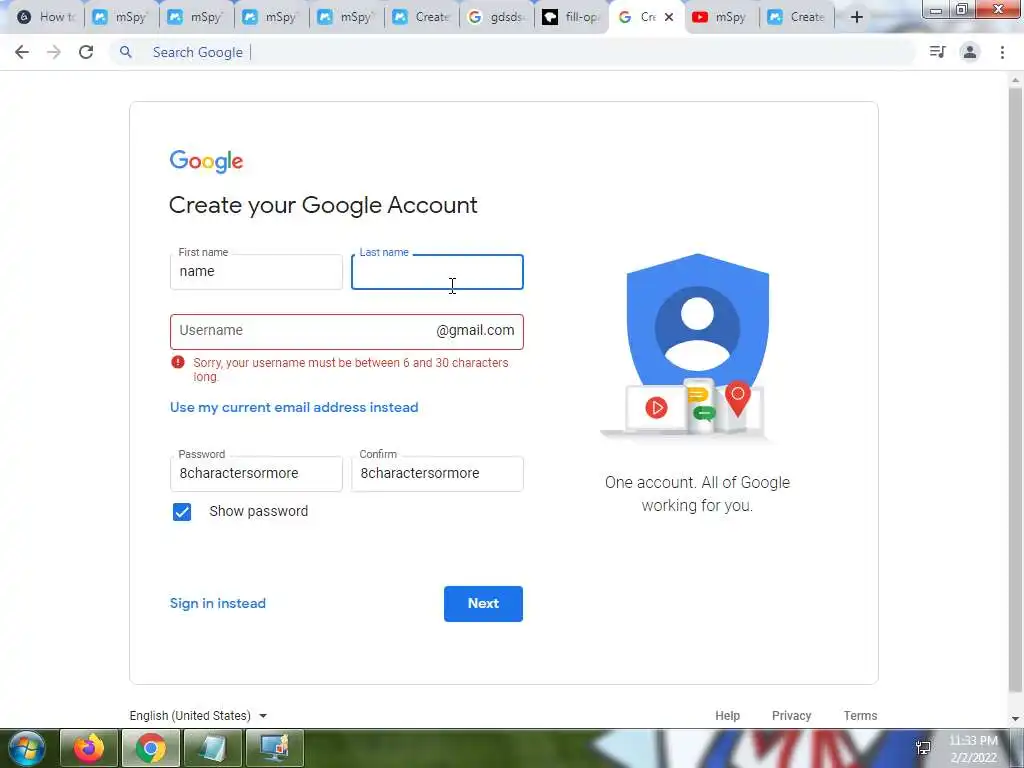Launch Firefox from the taskbar

89,748
